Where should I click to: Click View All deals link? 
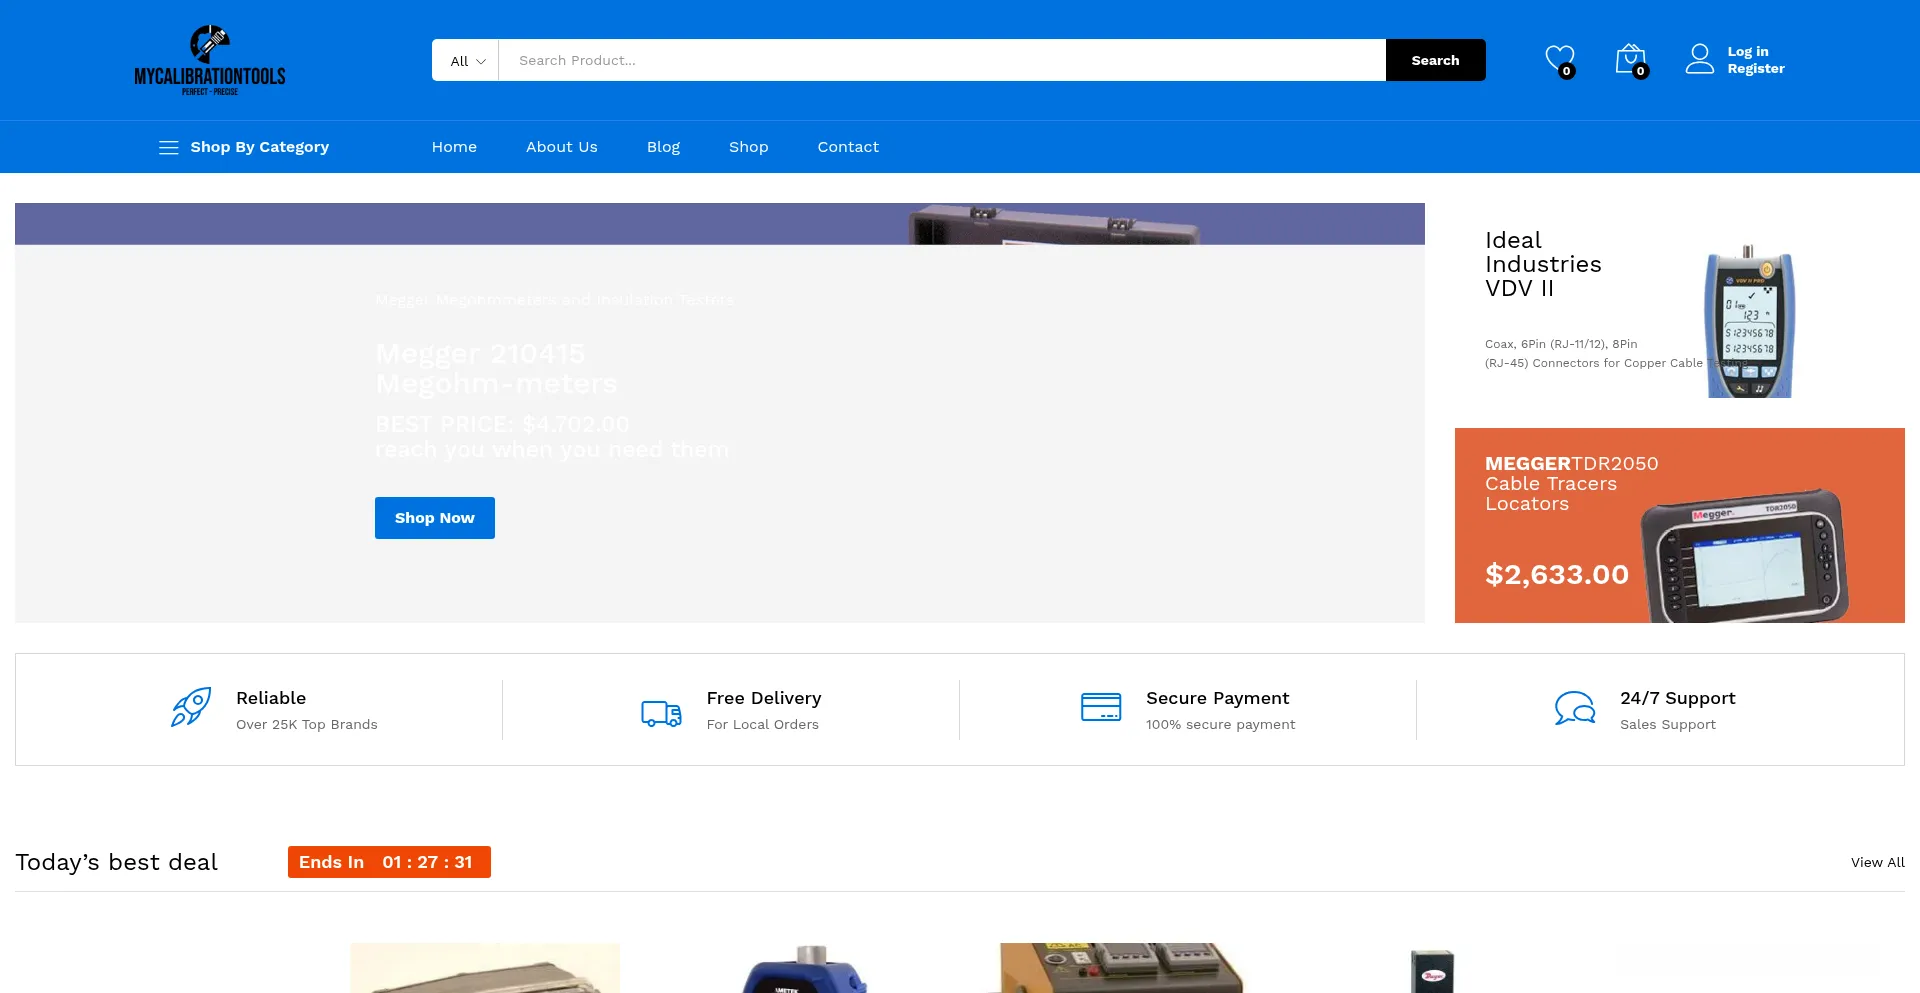[x=1878, y=862]
